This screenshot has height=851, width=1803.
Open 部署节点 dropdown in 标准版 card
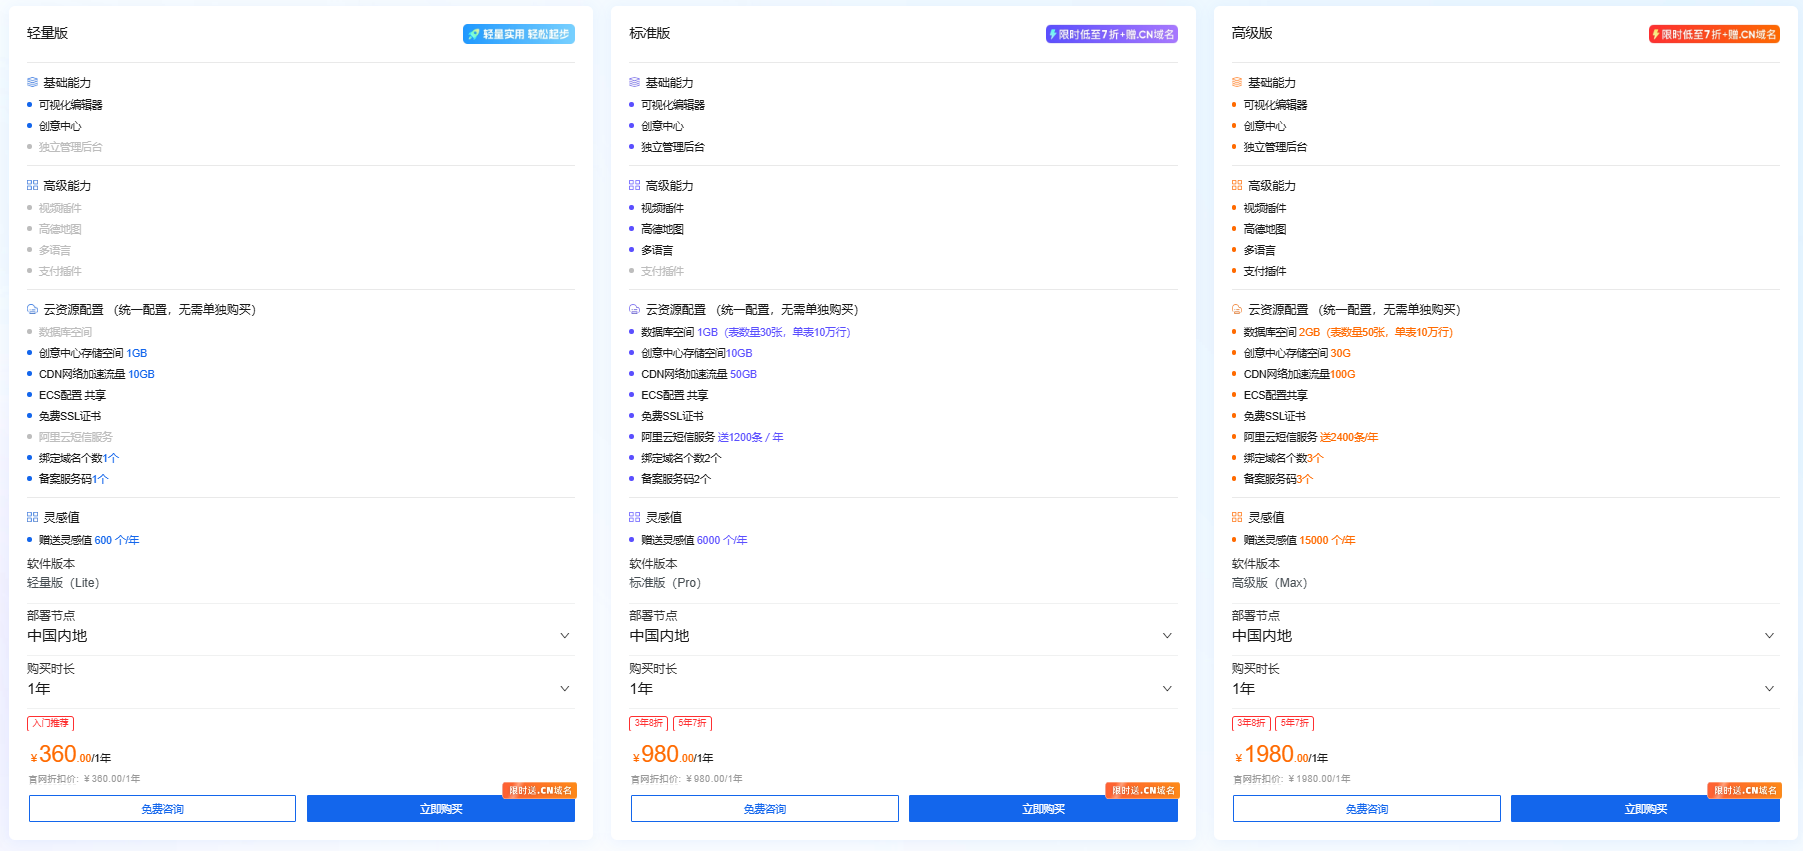coord(903,636)
